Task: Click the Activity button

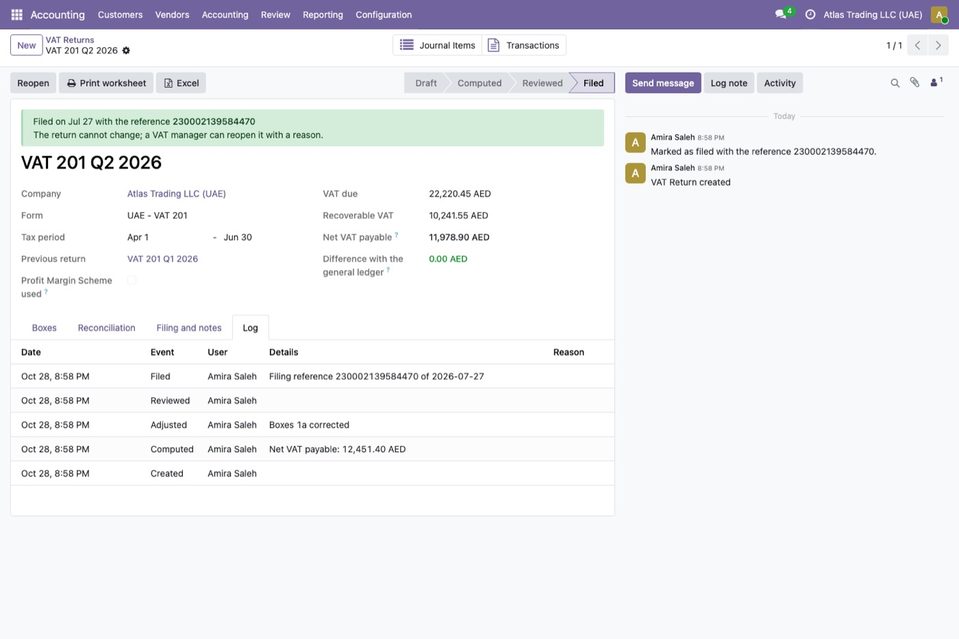Action: tap(780, 83)
